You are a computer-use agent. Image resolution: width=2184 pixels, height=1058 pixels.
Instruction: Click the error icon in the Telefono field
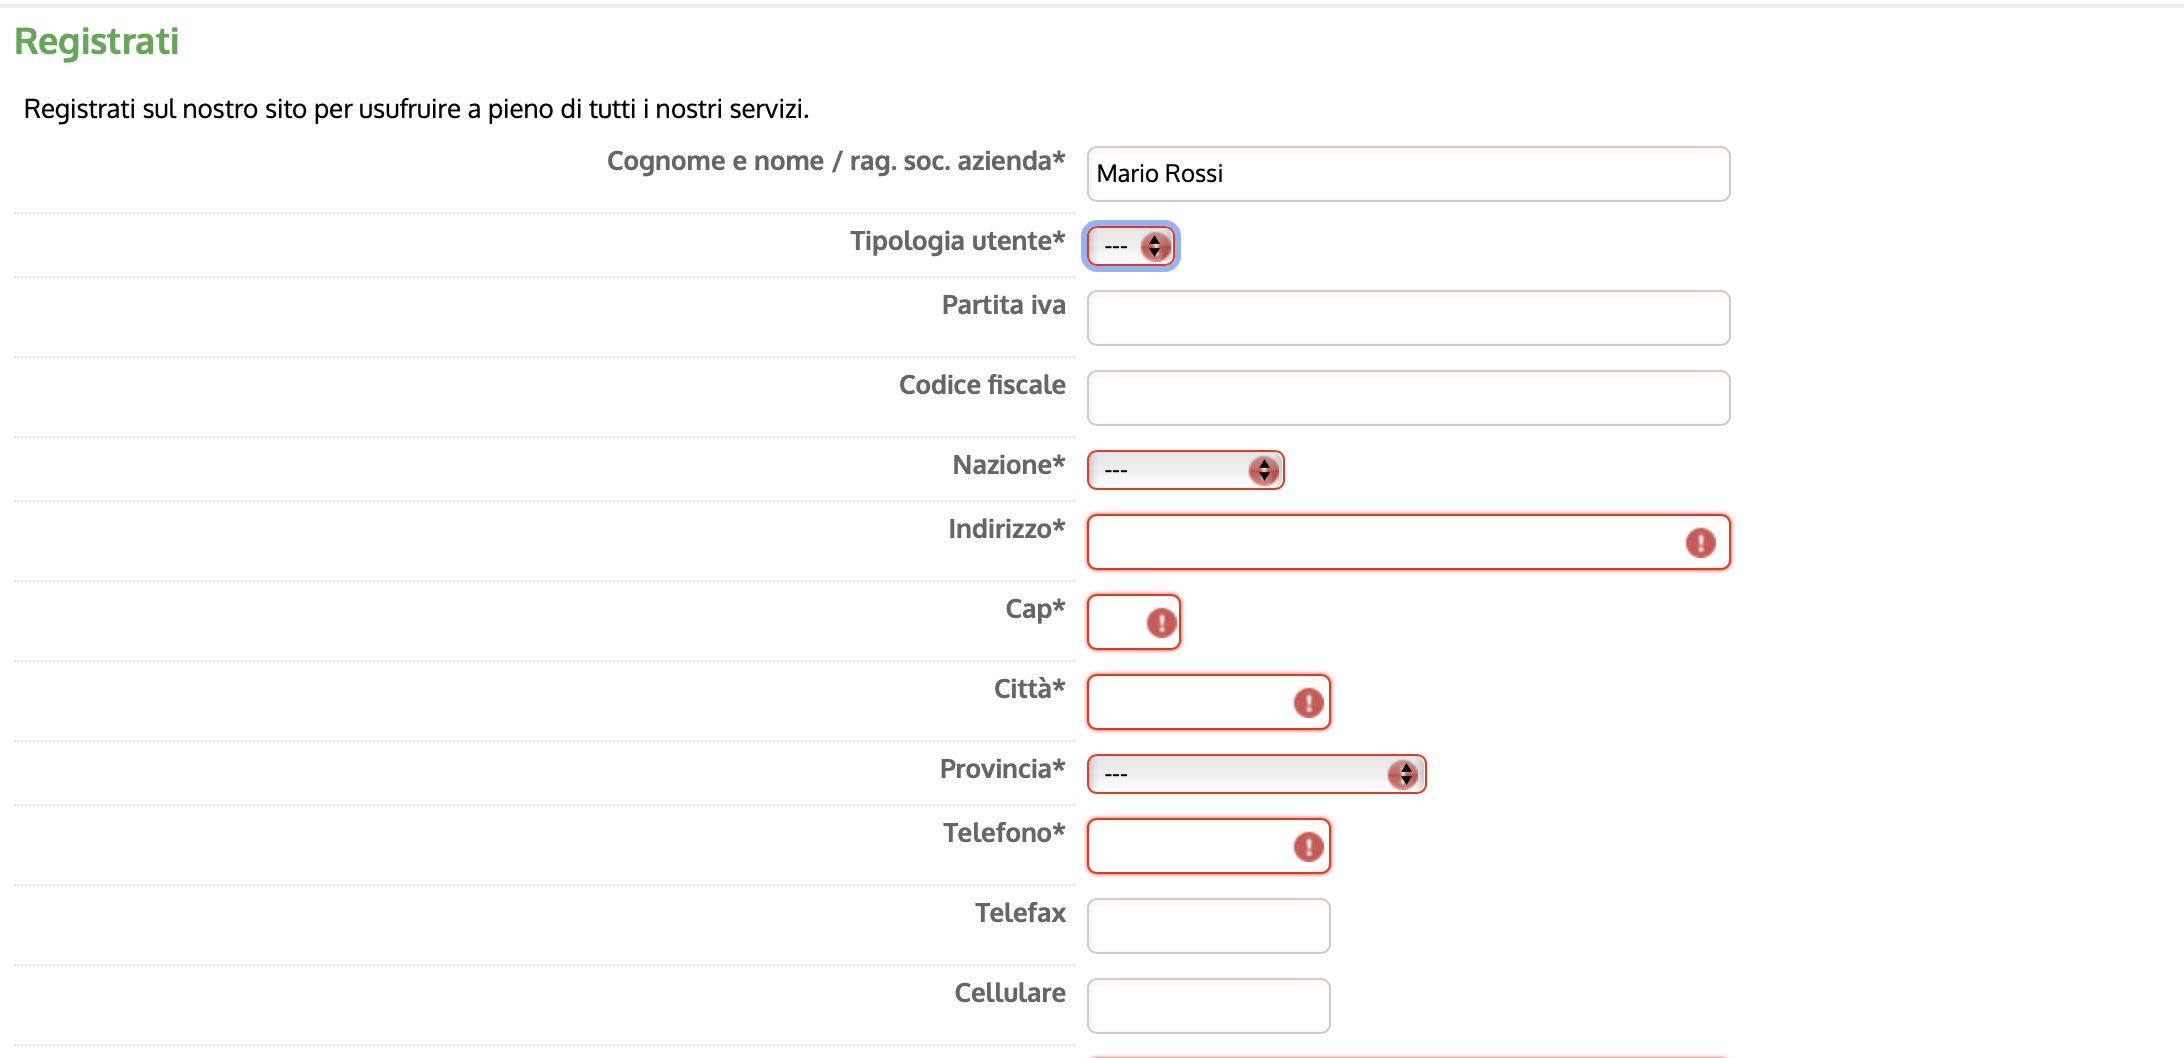(1308, 847)
